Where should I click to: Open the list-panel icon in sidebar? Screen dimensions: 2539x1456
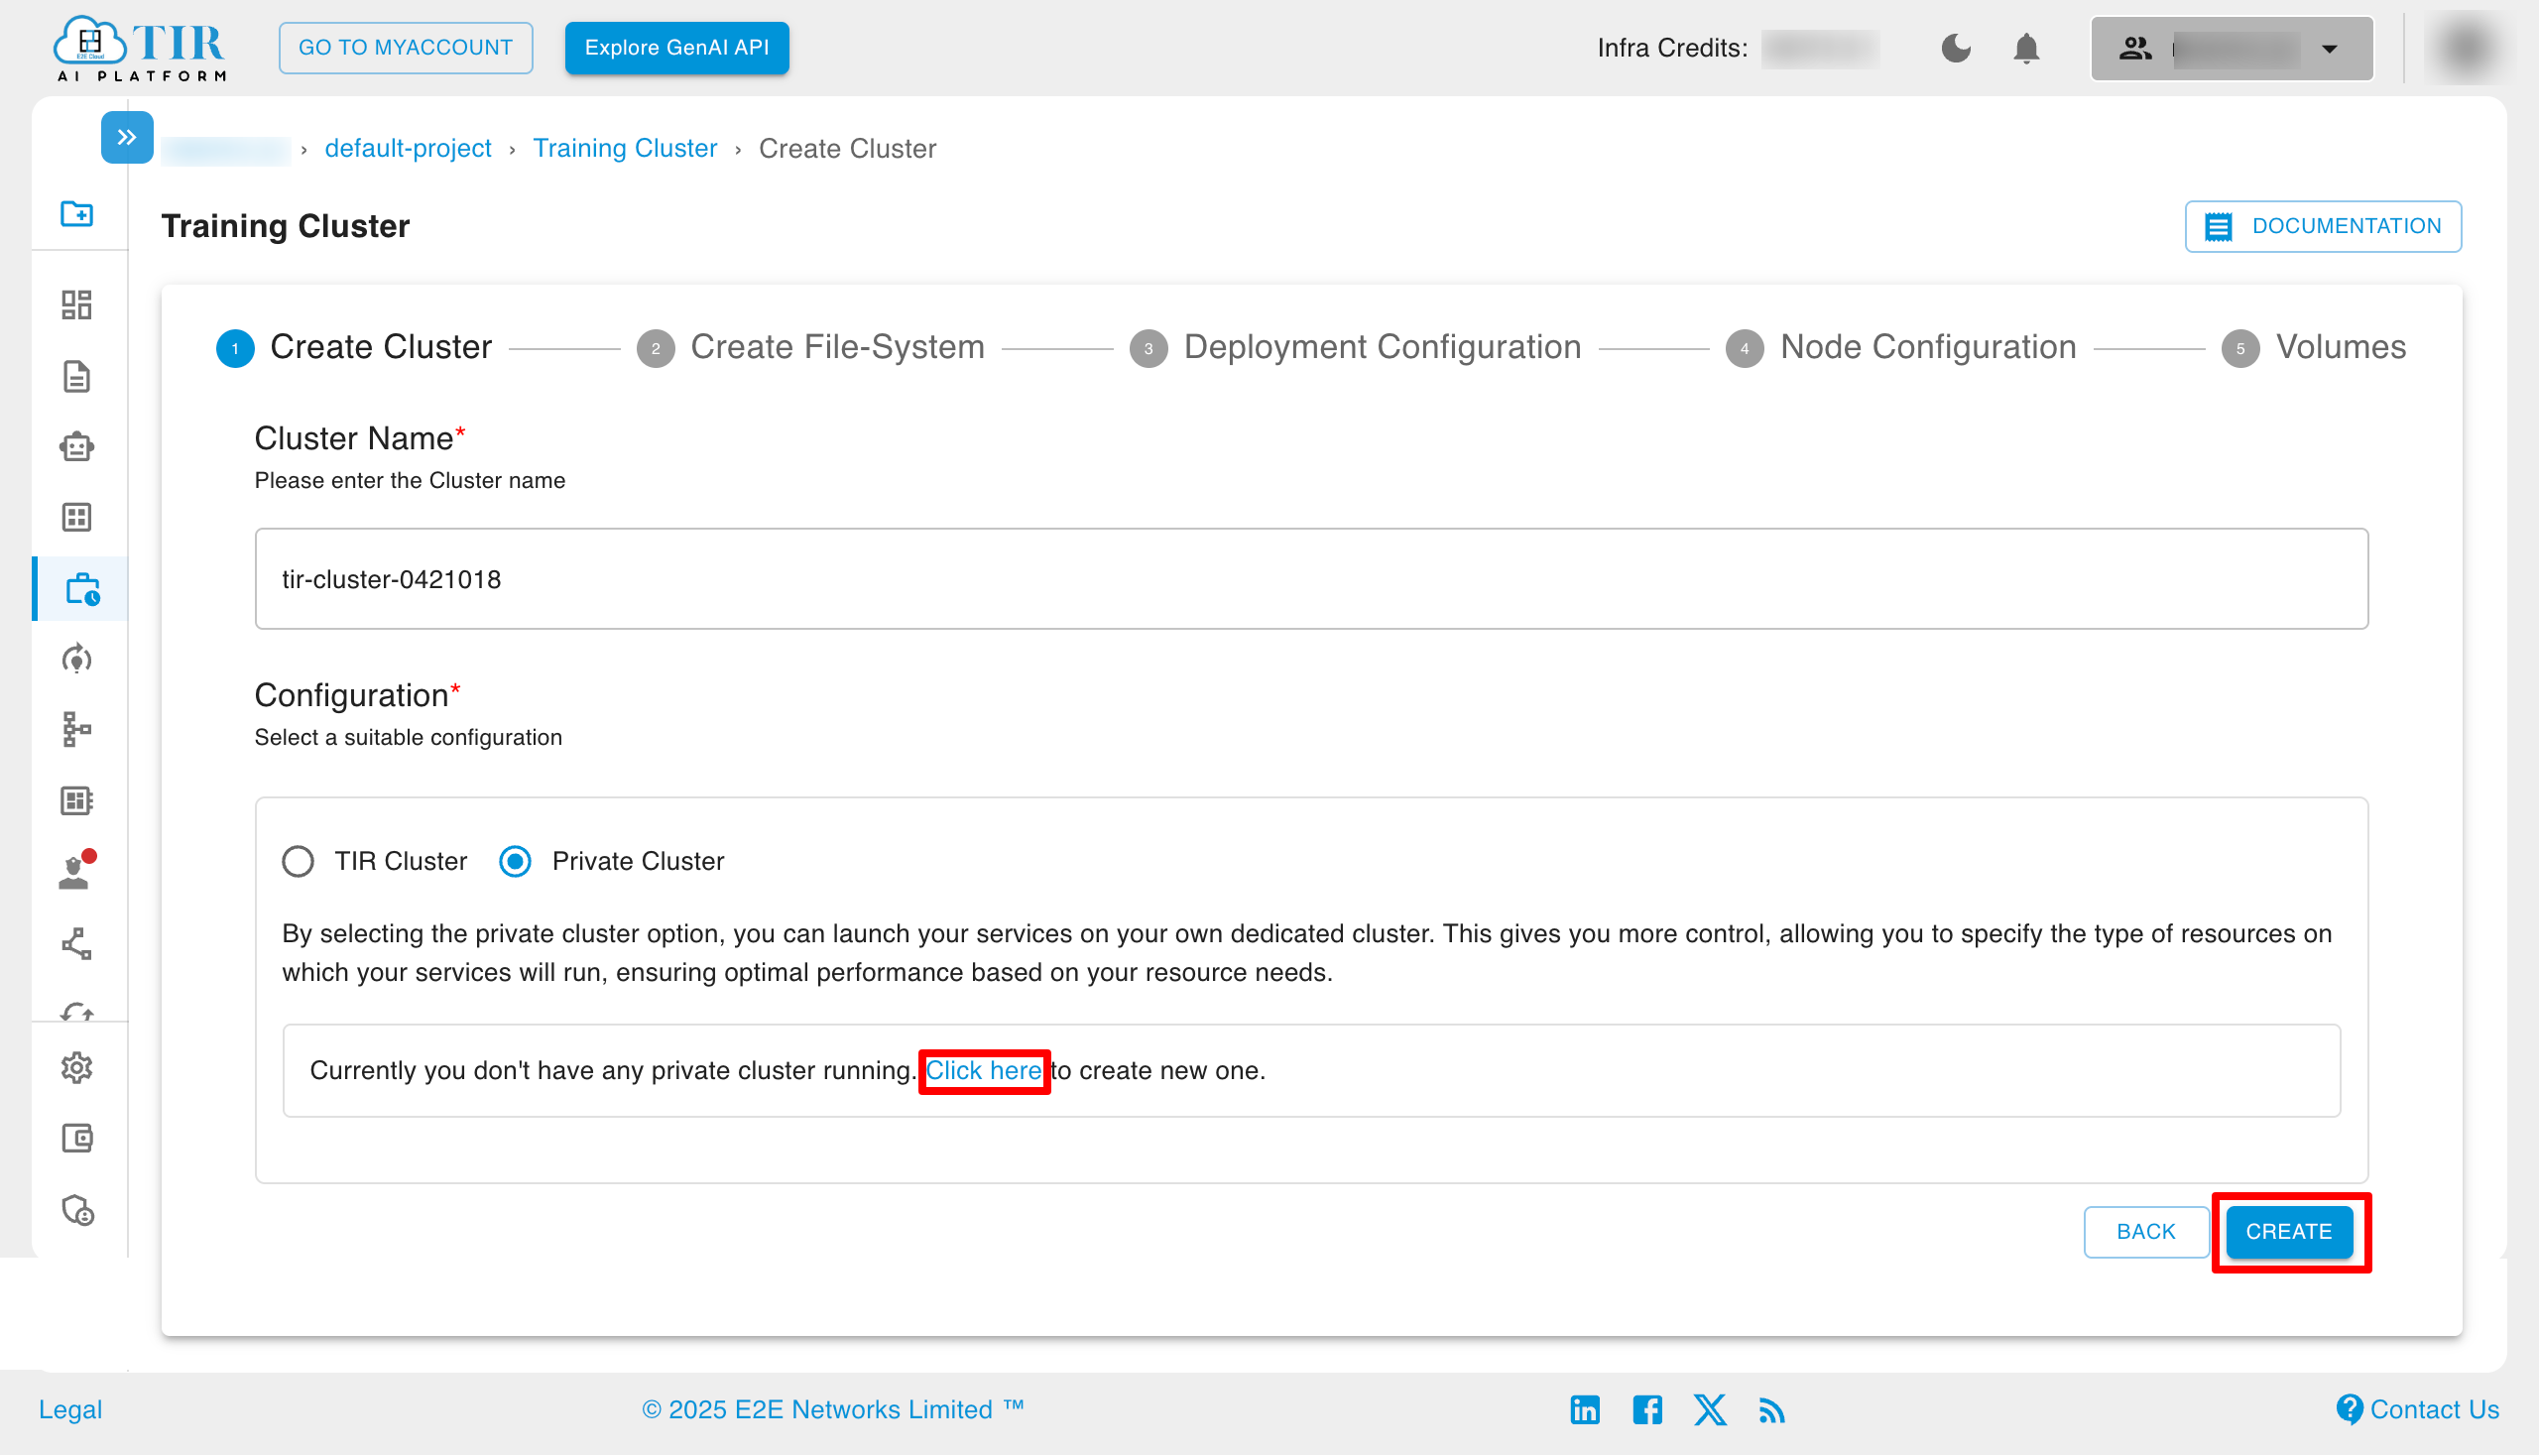77,801
